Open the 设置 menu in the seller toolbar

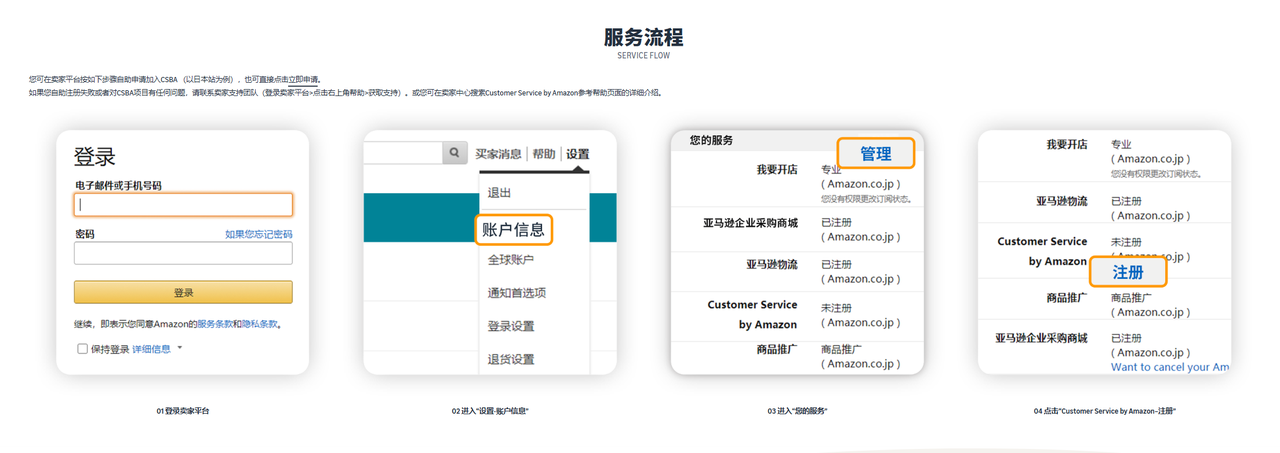[577, 154]
